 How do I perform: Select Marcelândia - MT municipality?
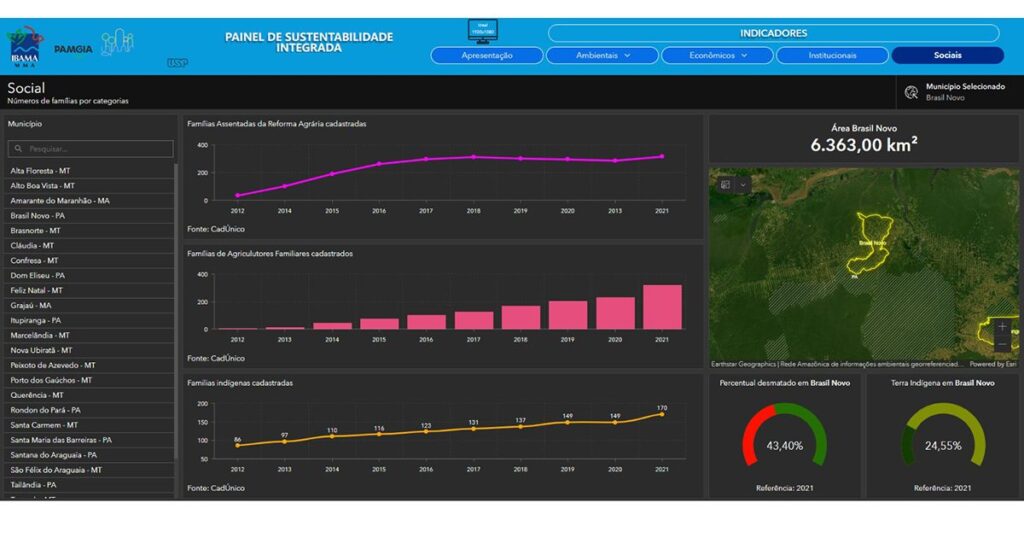(89, 336)
